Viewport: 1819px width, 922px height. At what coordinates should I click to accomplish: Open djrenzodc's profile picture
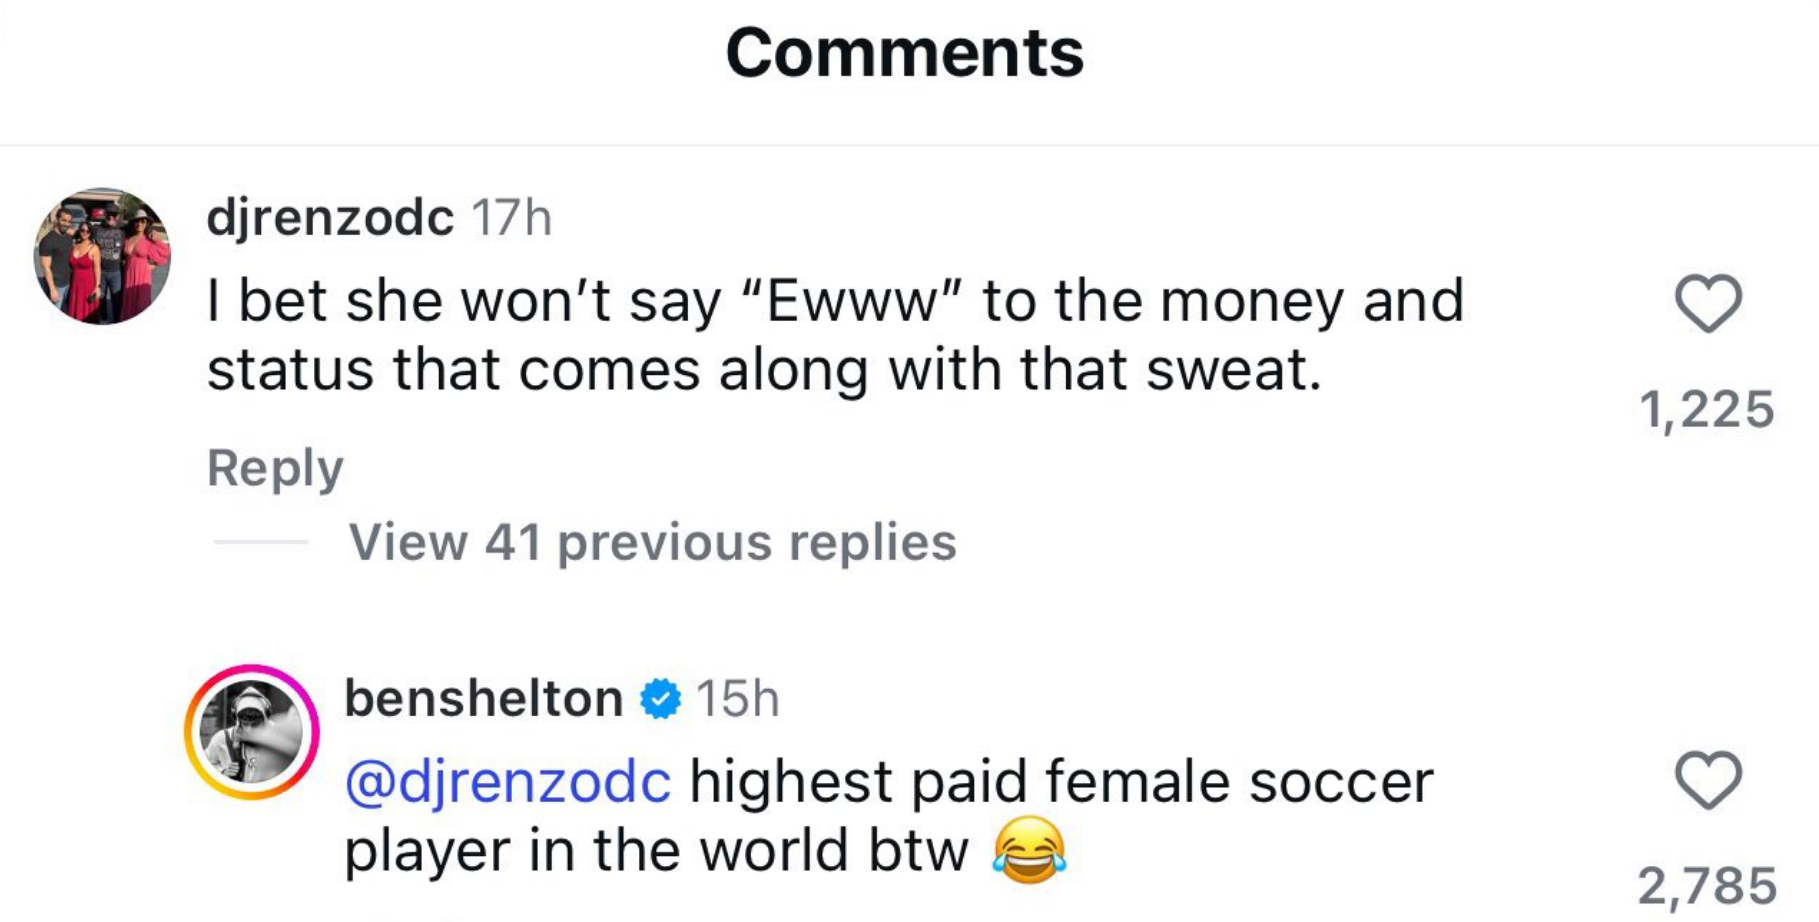coord(102,256)
